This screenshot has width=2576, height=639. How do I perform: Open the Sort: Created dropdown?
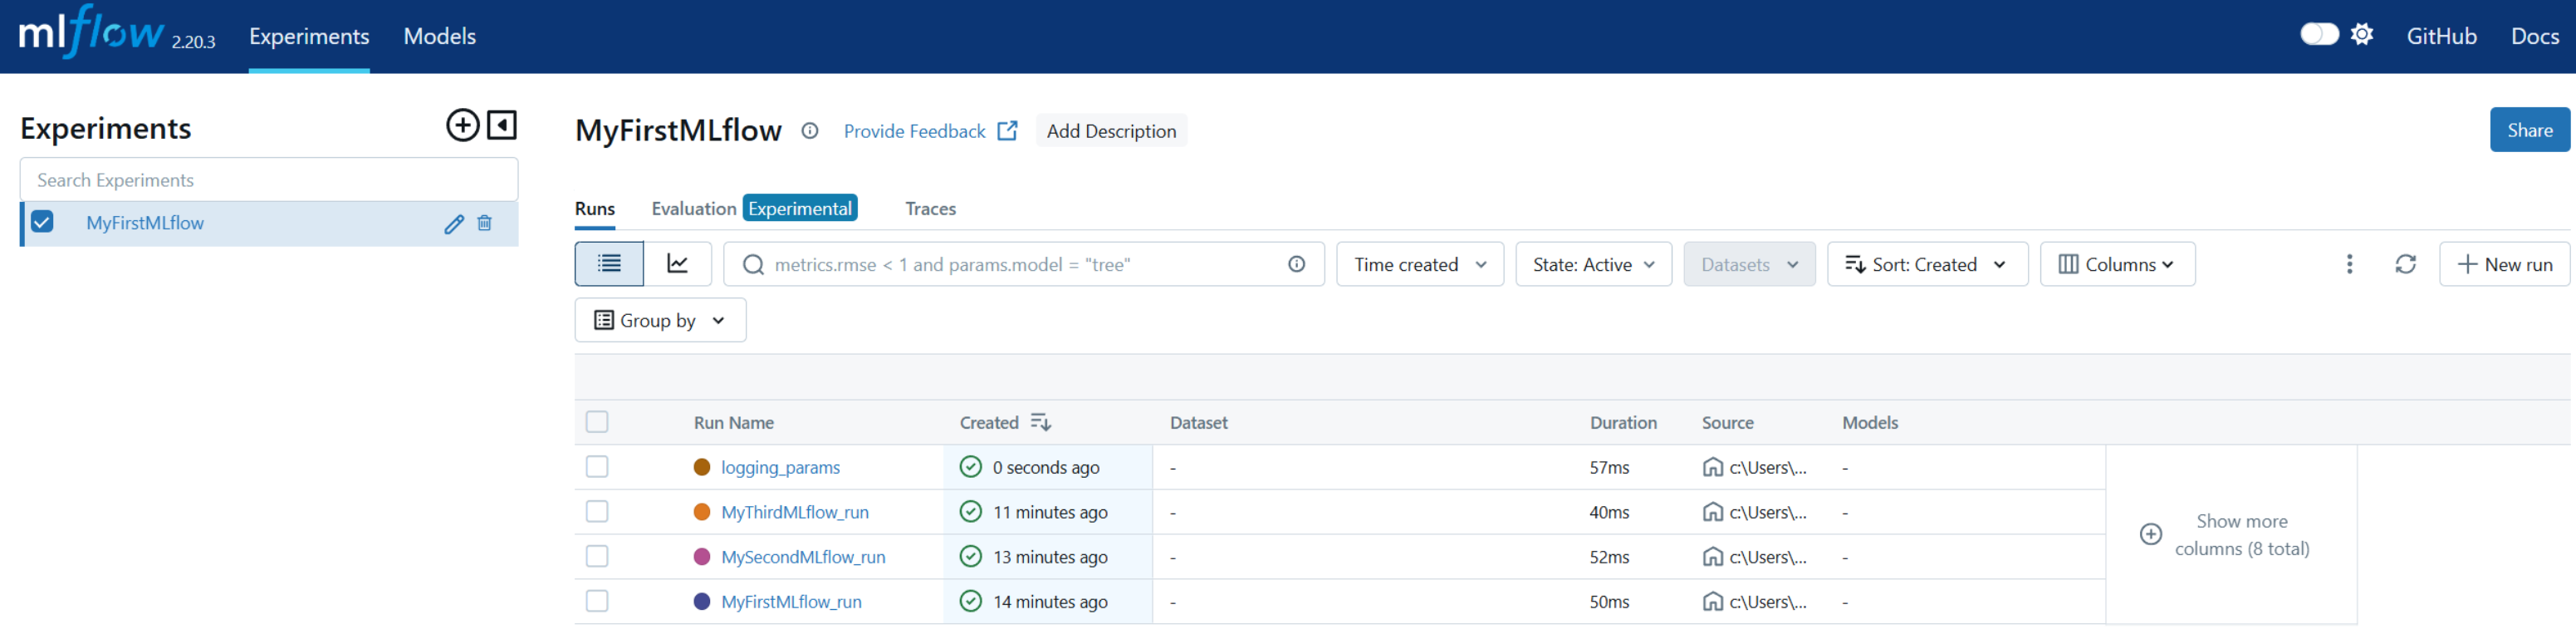(x=1927, y=264)
